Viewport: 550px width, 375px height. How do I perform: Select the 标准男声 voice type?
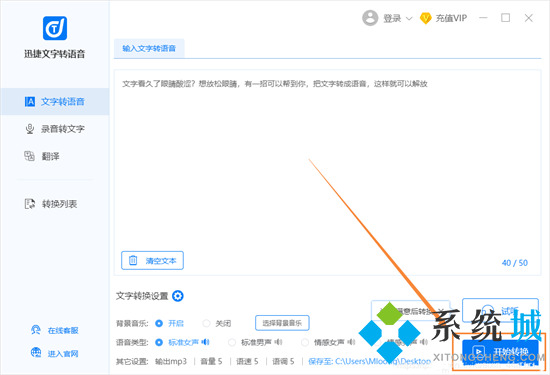click(x=232, y=342)
